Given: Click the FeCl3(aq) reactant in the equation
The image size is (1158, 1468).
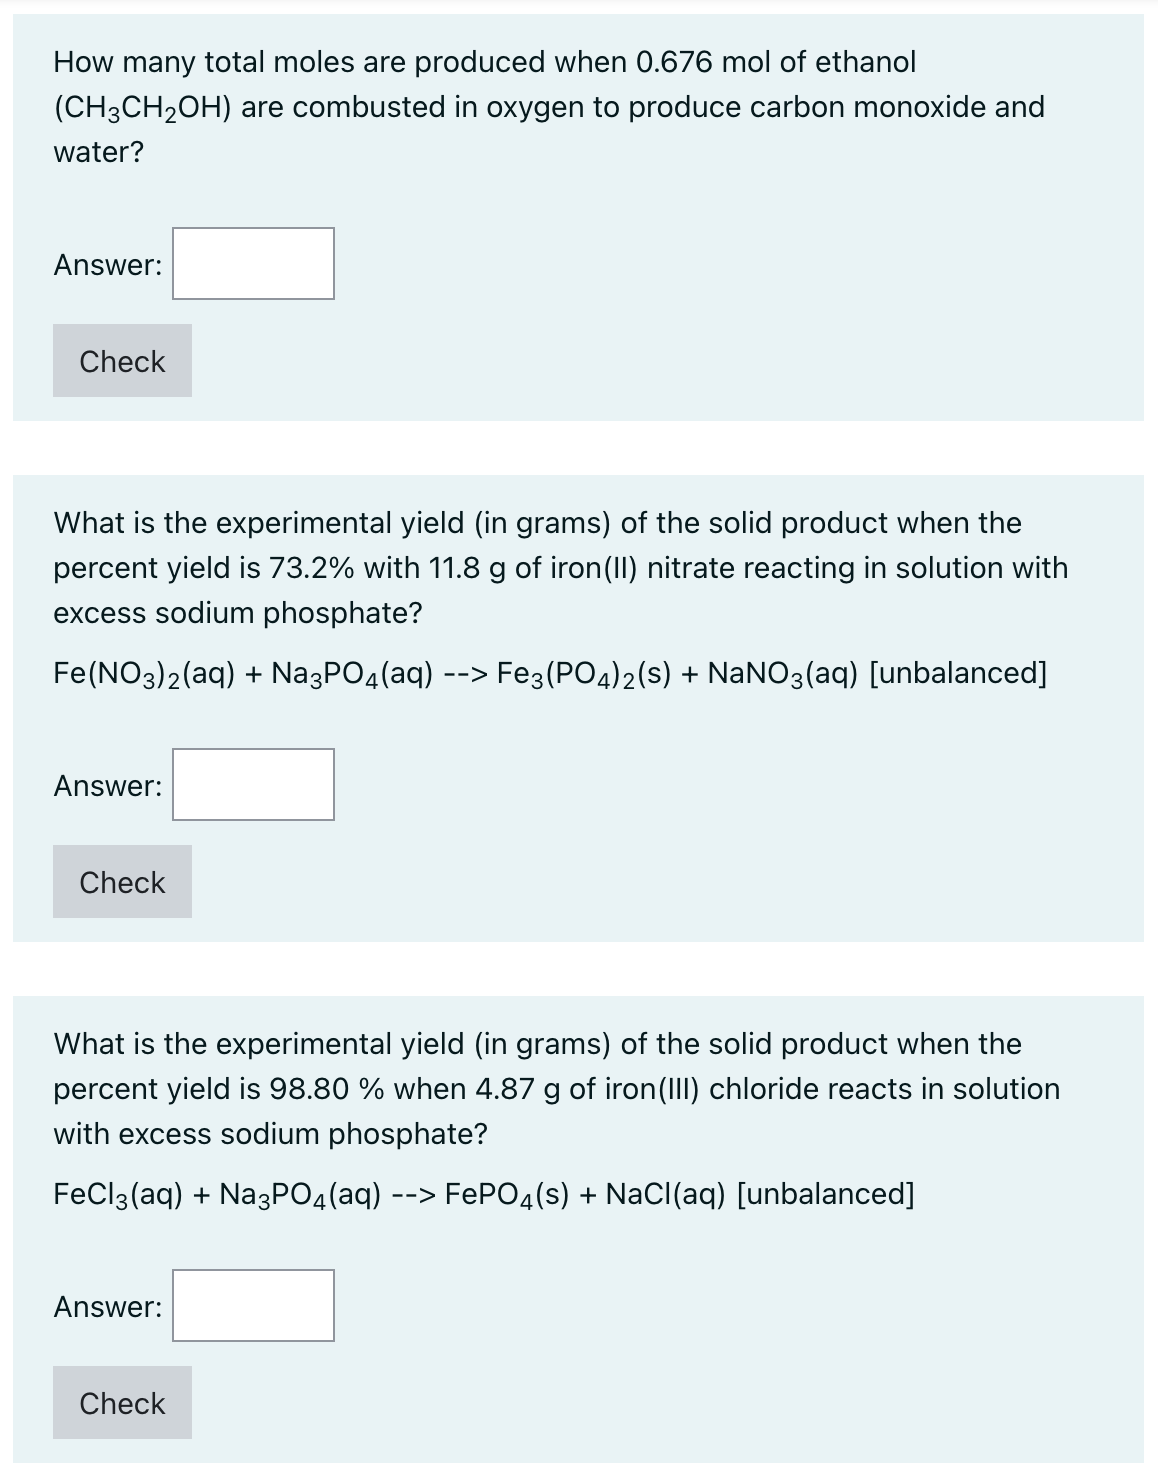Looking at the screenshot, I should tap(117, 1195).
